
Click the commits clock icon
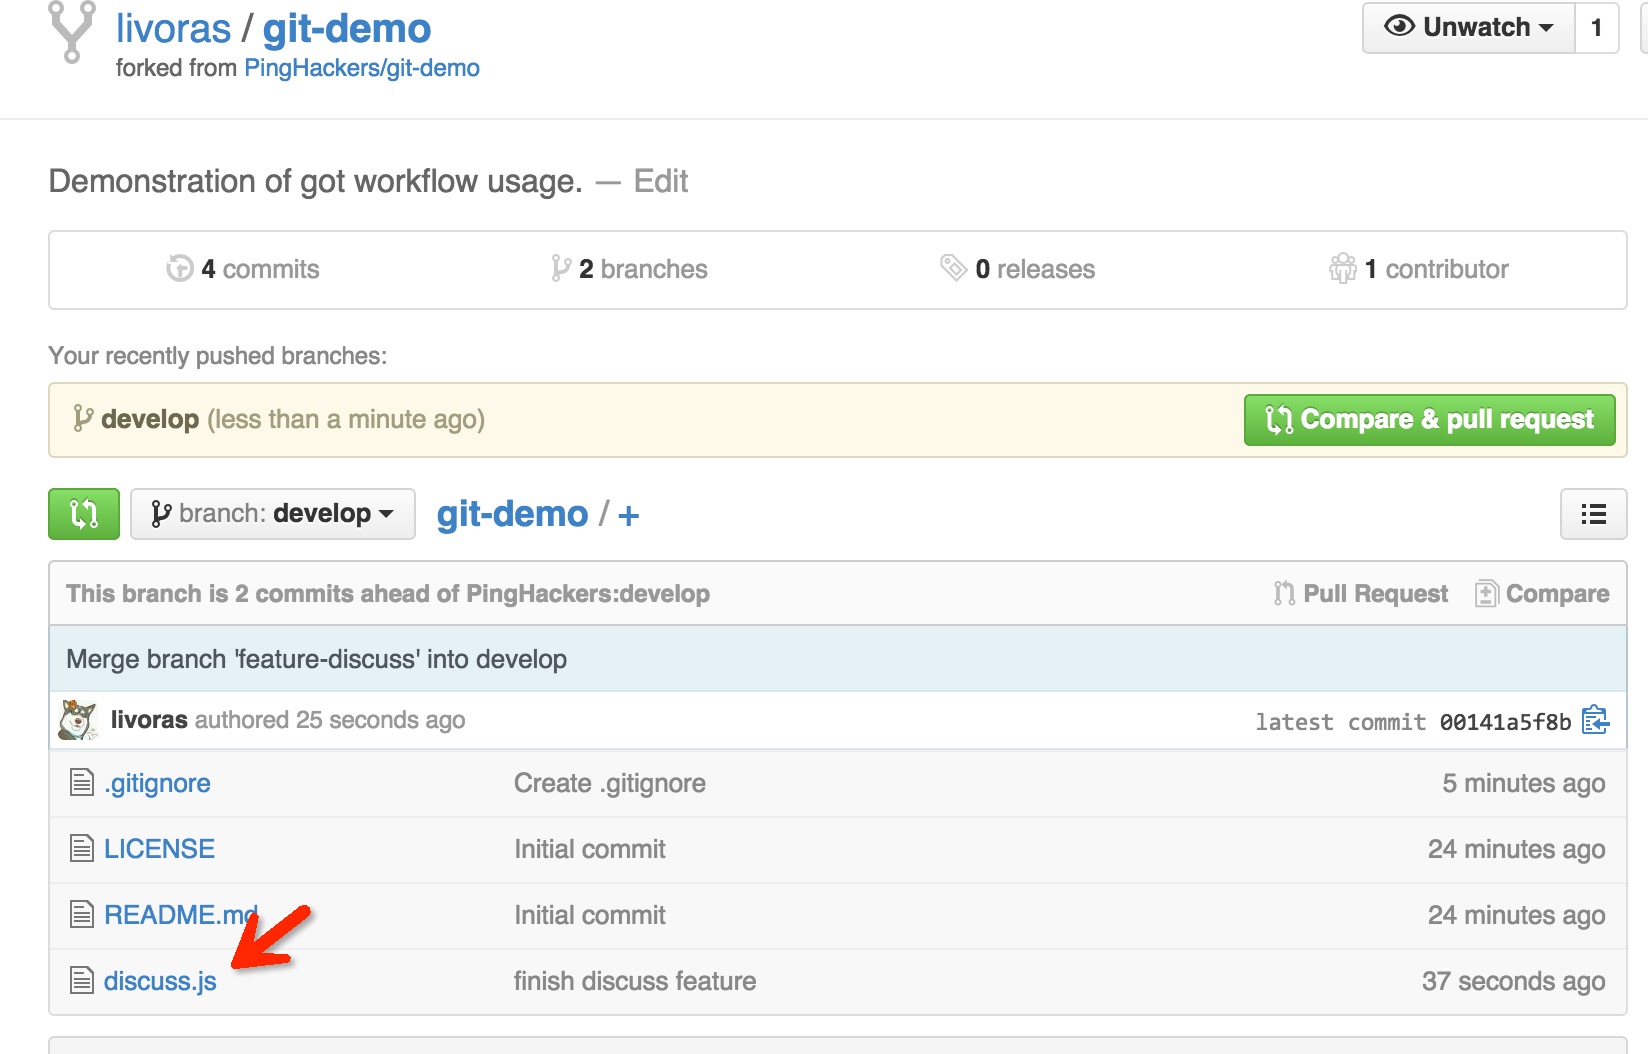[x=180, y=268]
